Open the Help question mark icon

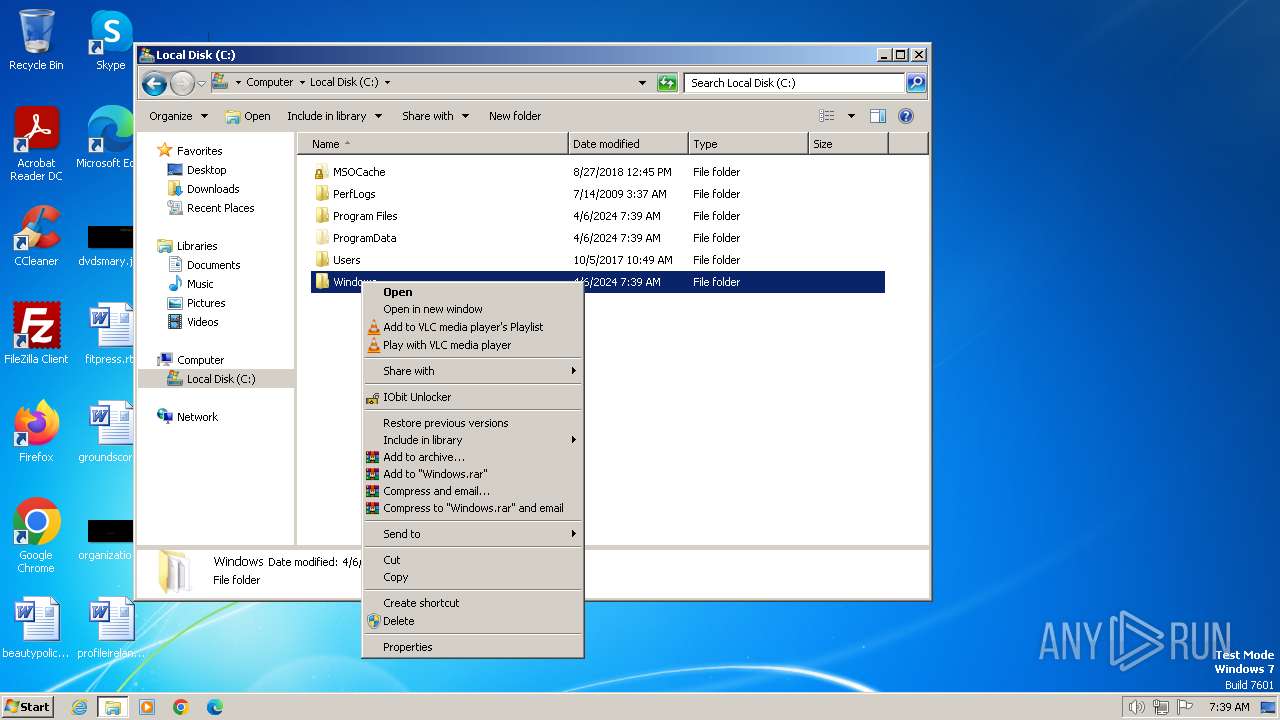click(x=906, y=116)
